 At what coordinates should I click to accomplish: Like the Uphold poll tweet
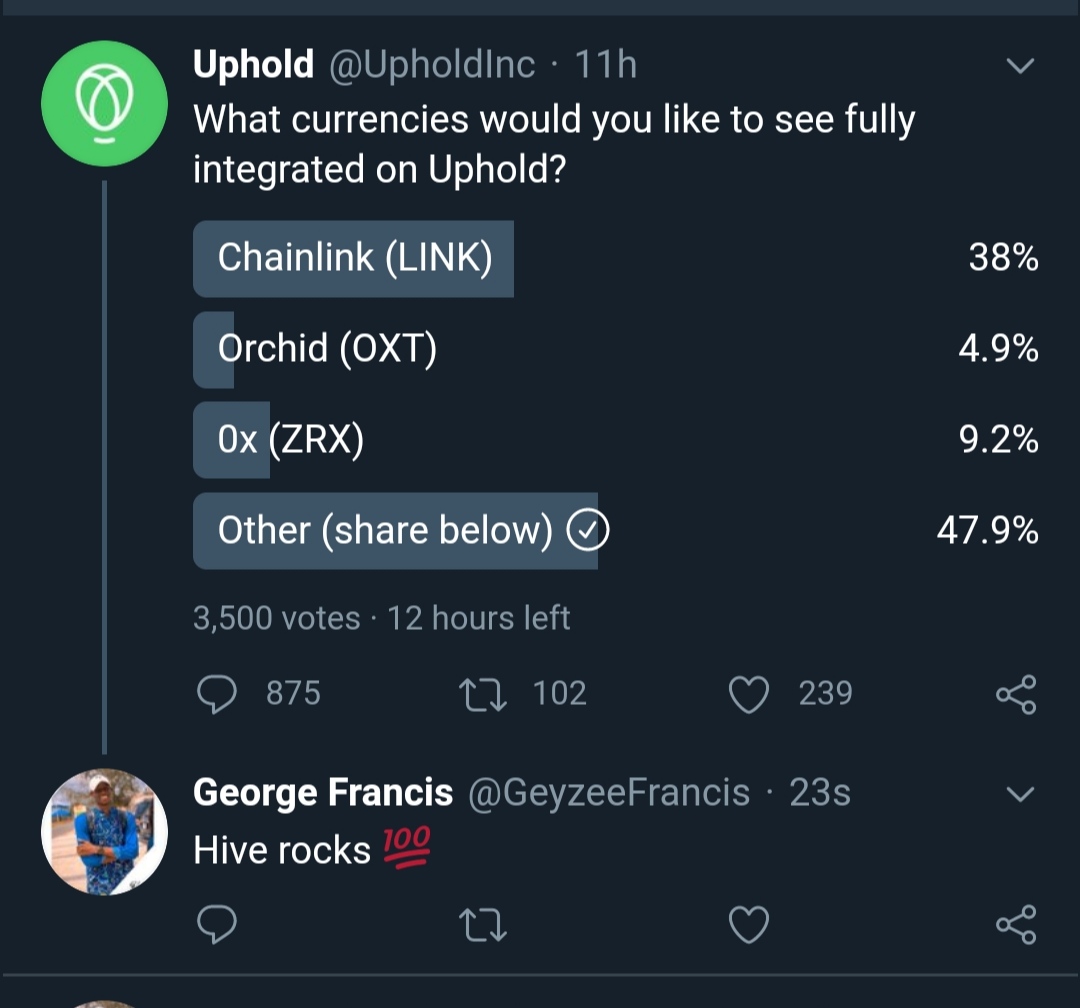click(749, 695)
